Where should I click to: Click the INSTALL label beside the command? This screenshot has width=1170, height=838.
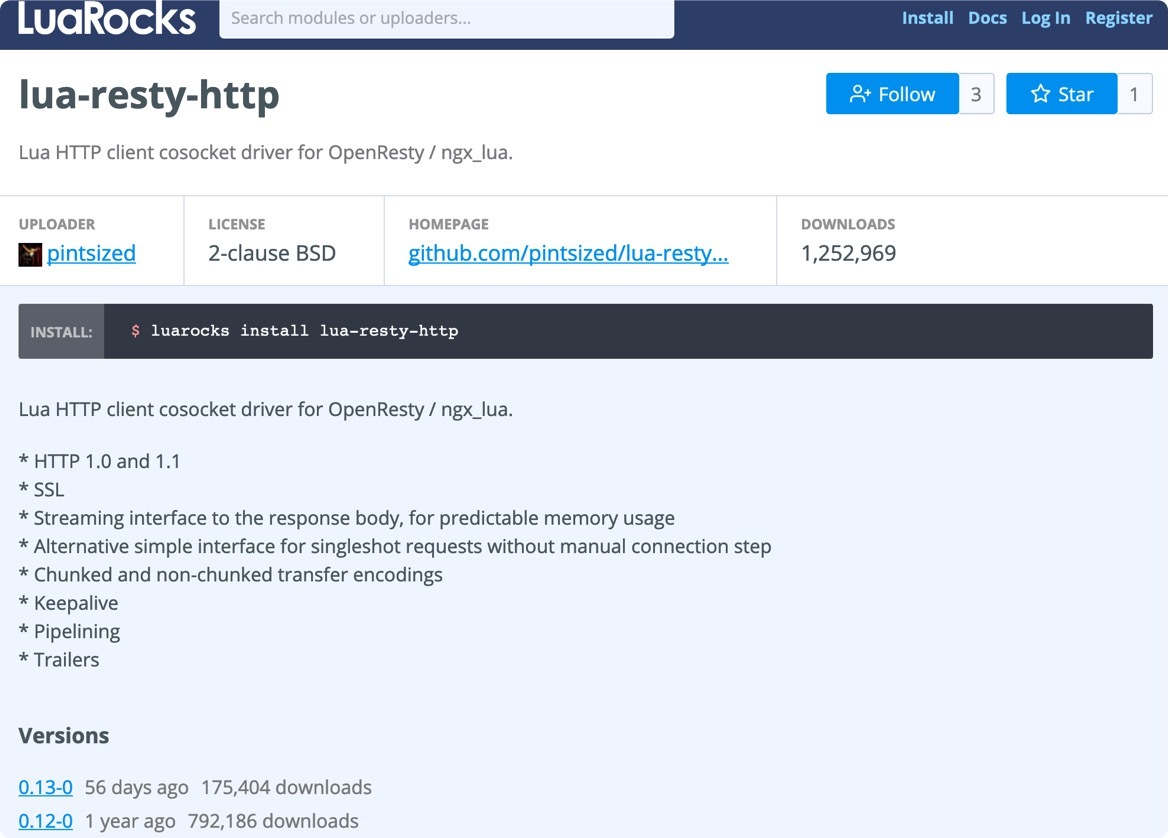[61, 332]
